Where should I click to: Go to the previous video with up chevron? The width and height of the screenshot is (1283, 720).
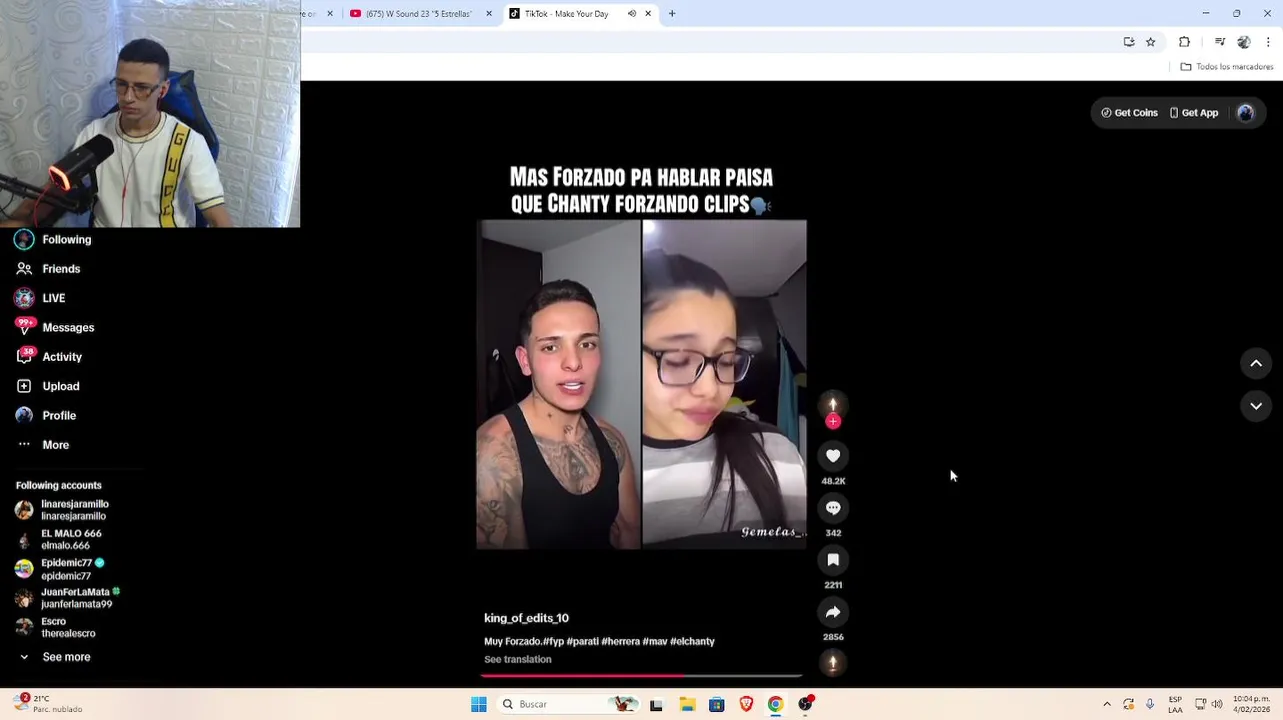[x=1256, y=364]
